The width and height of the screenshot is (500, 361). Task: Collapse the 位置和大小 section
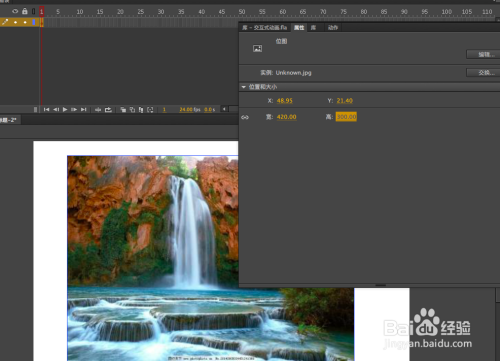(x=244, y=87)
